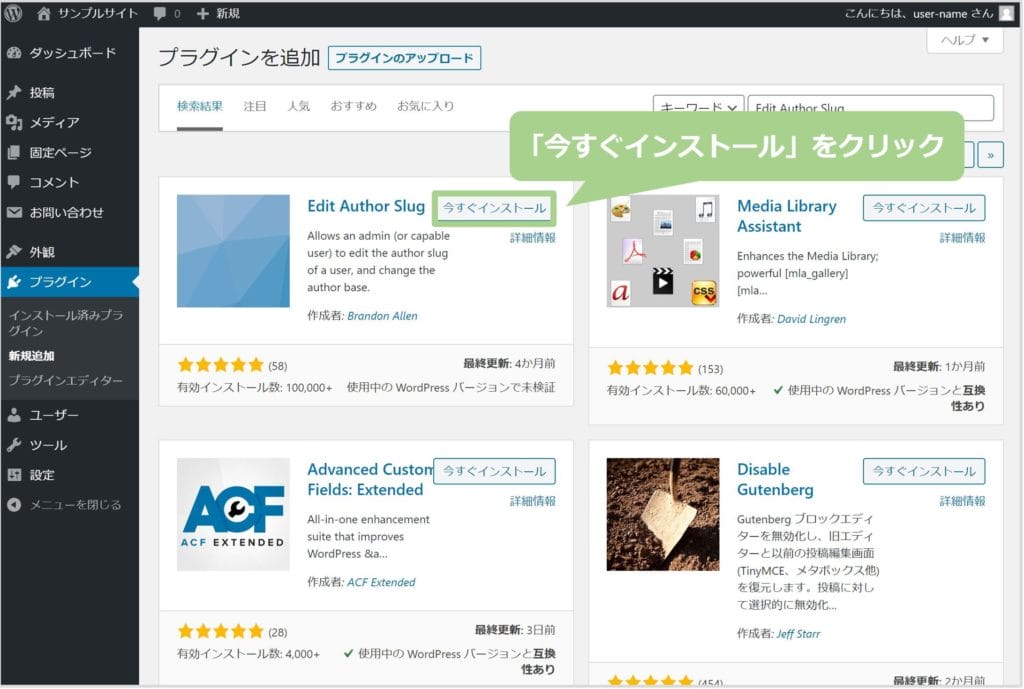Open 詳細情報 for Media Library Assistant

point(963,238)
